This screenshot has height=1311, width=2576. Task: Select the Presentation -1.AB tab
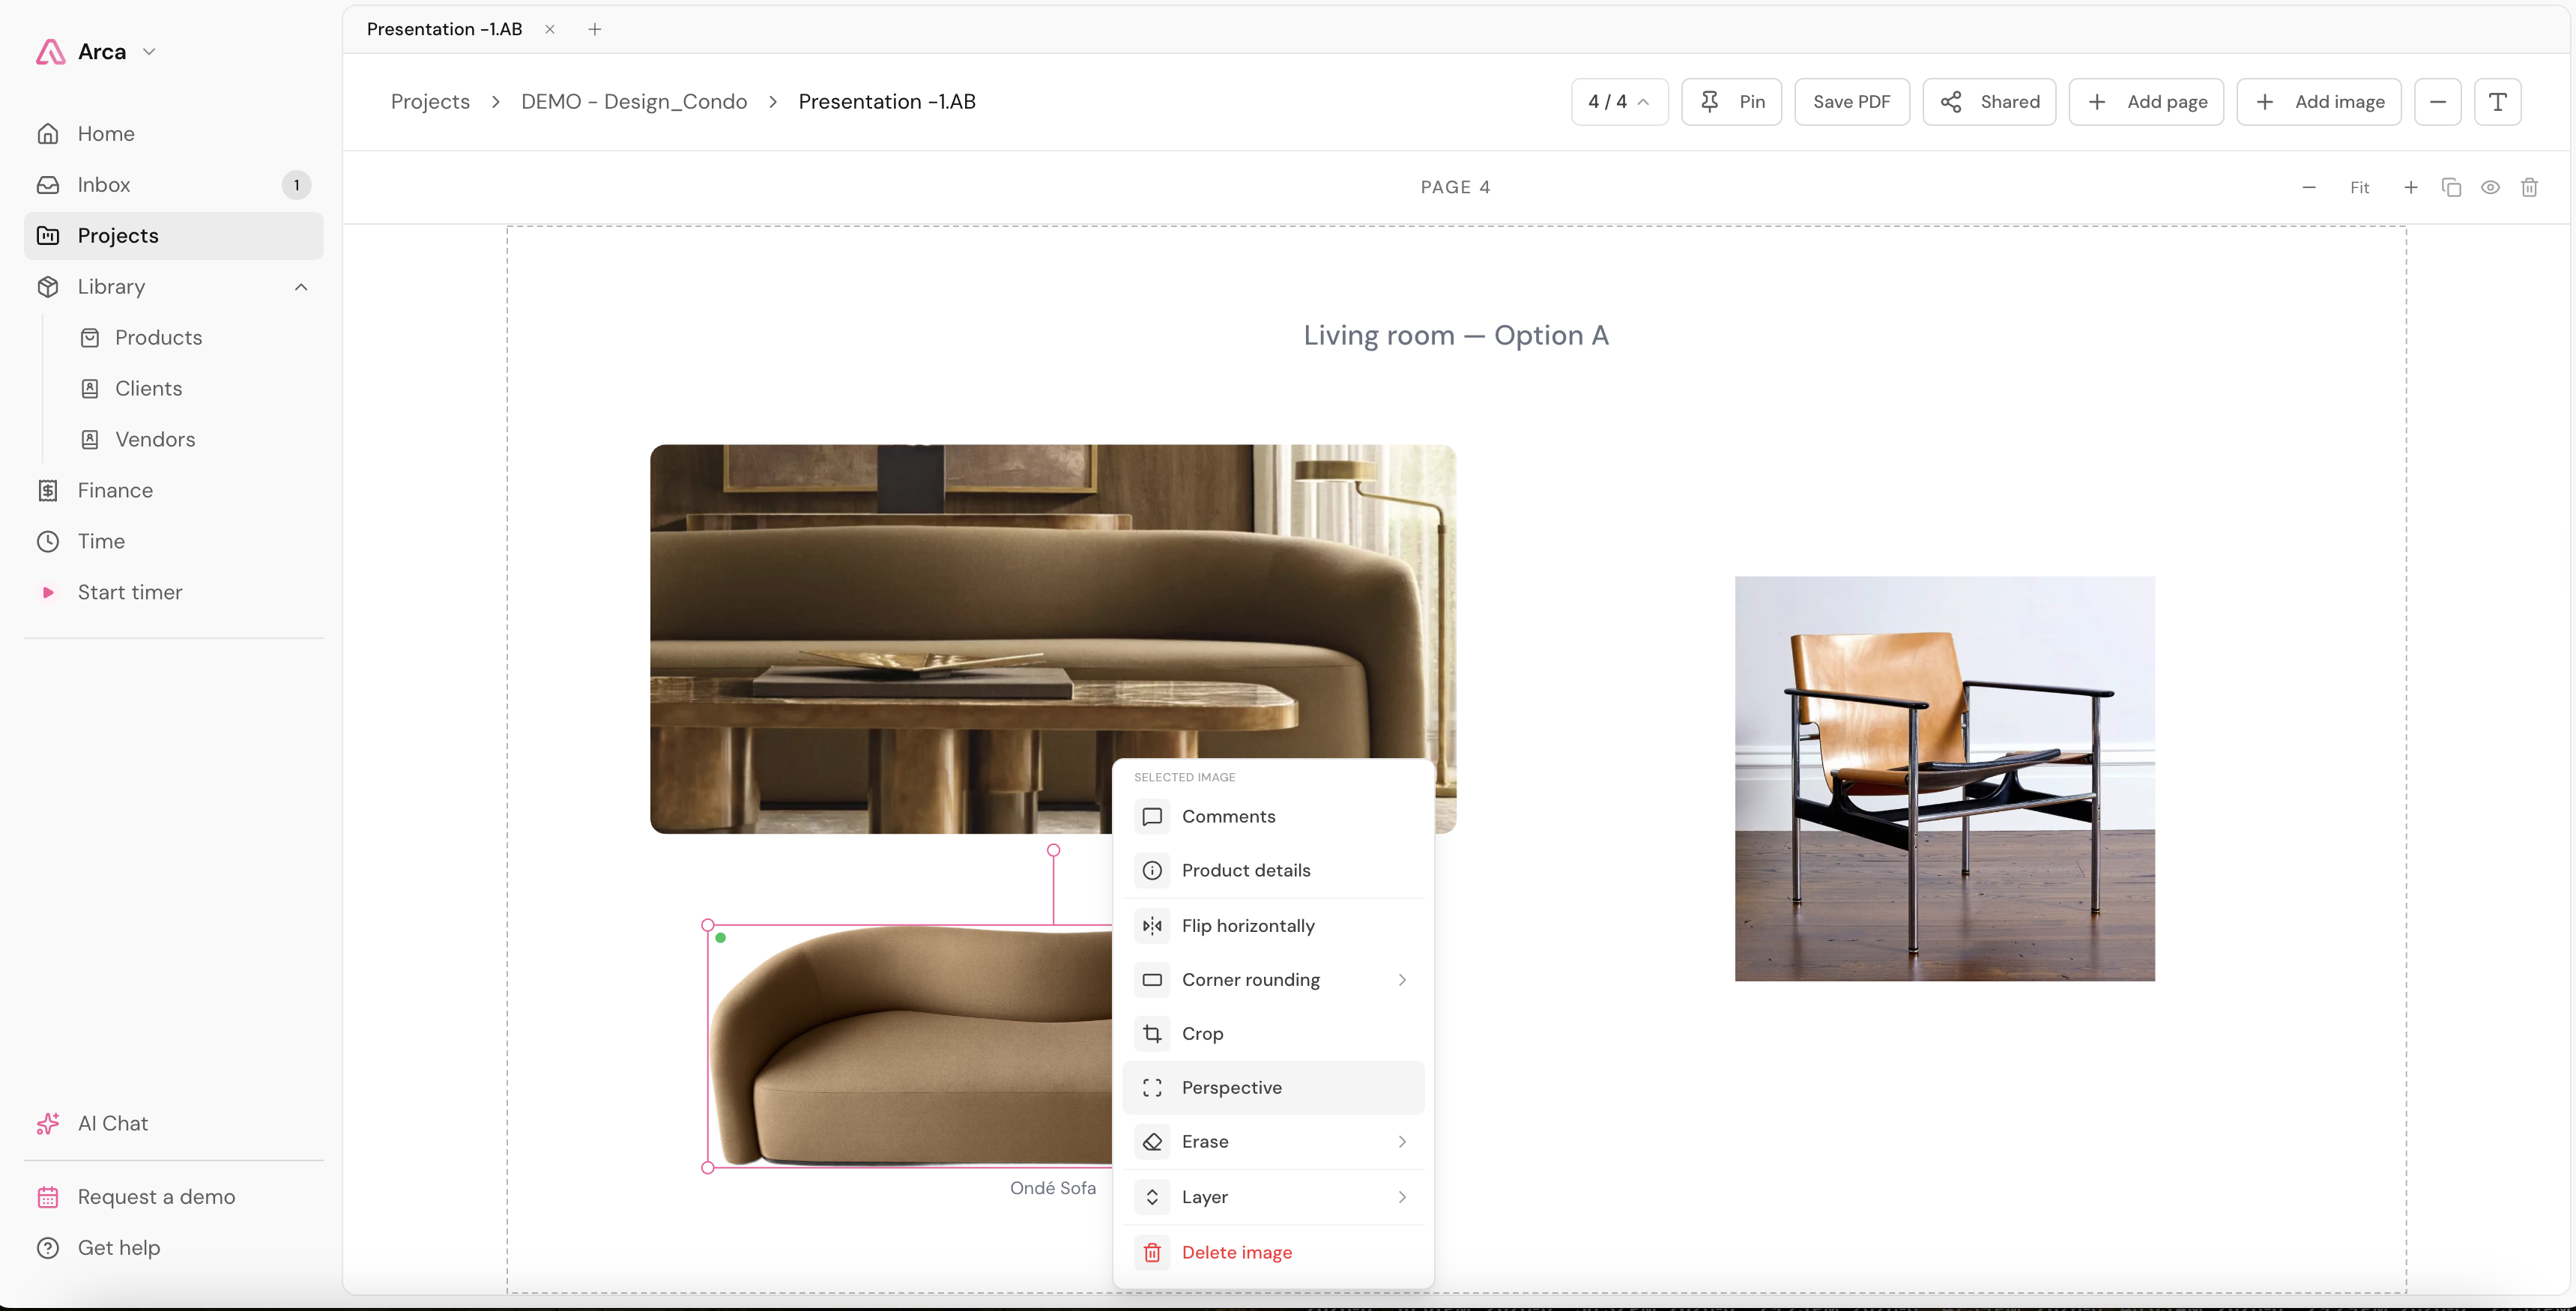pyautogui.click(x=445, y=29)
